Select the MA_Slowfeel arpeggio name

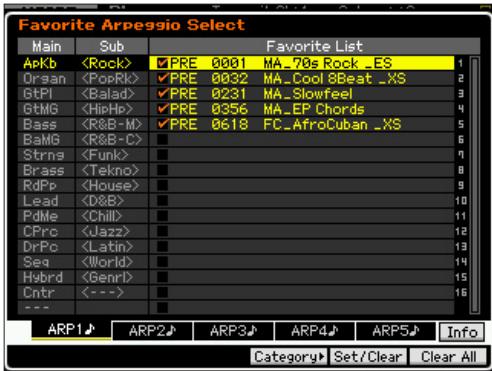308,94
